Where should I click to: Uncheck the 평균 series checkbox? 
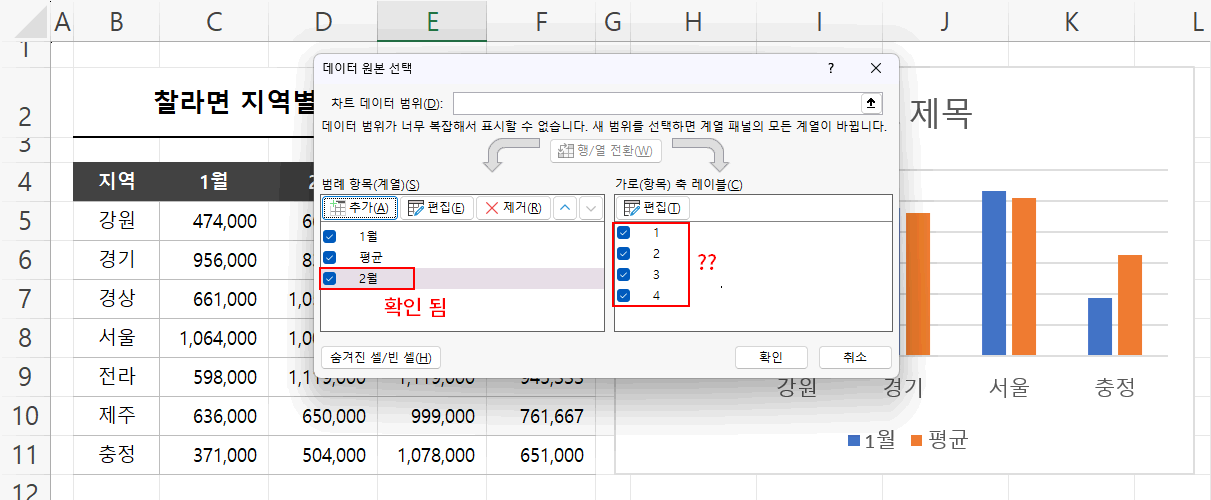click(330, 257)
